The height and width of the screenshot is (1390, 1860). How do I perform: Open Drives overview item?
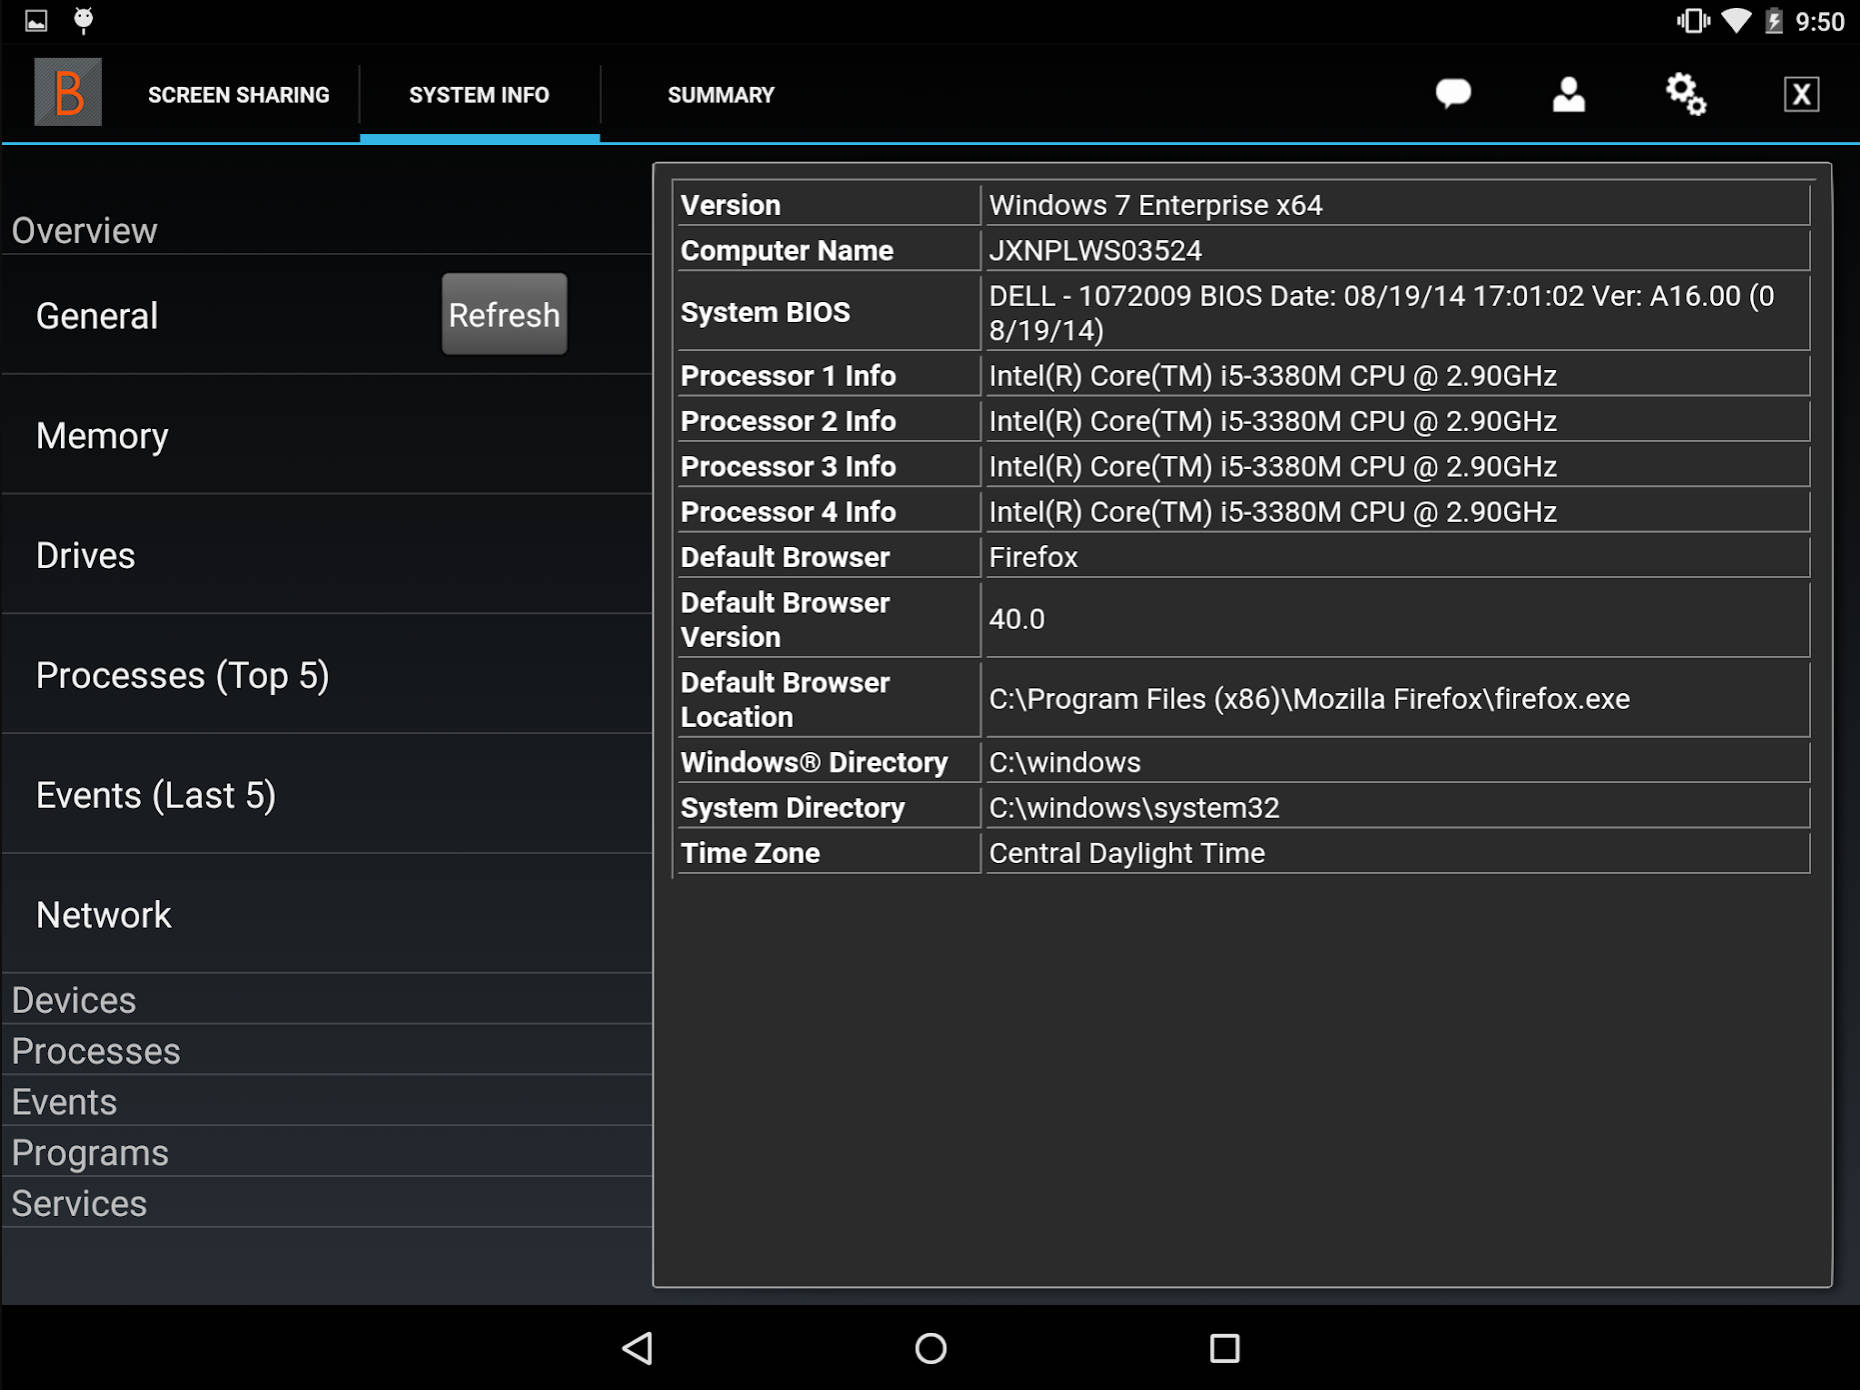point(86,556)
